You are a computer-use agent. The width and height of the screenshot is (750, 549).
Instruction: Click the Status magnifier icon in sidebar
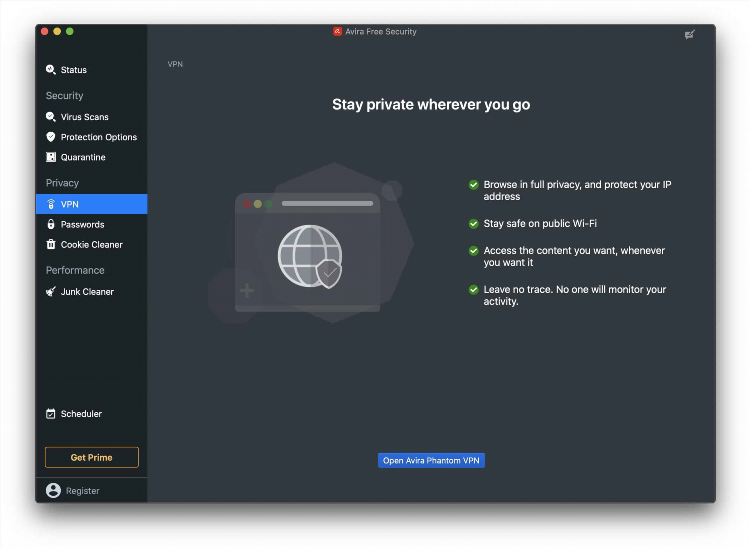click(51, 70)
